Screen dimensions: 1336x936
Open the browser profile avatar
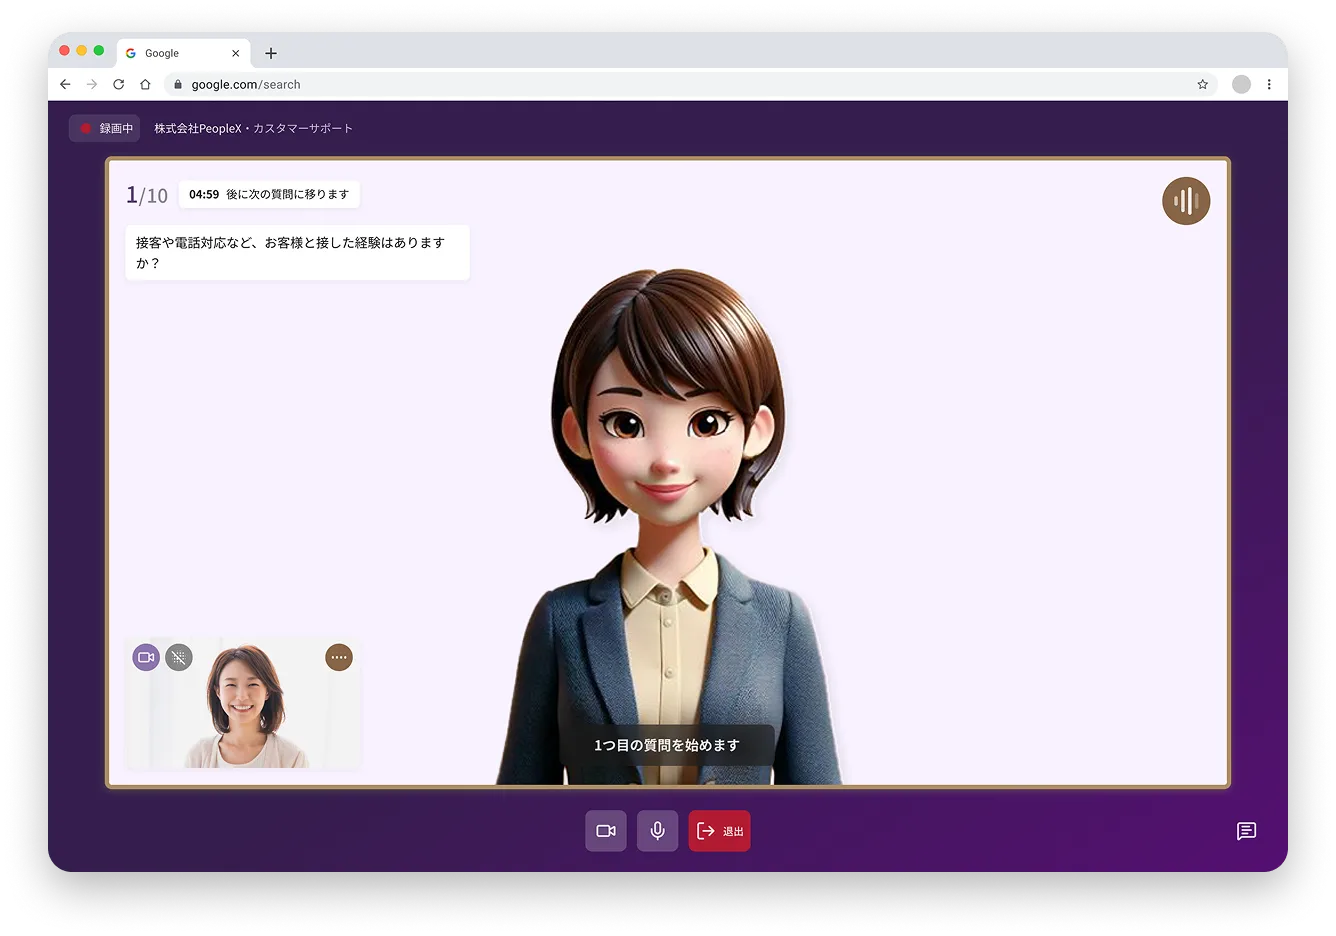pyautogui.click(x=1241, y=84)
